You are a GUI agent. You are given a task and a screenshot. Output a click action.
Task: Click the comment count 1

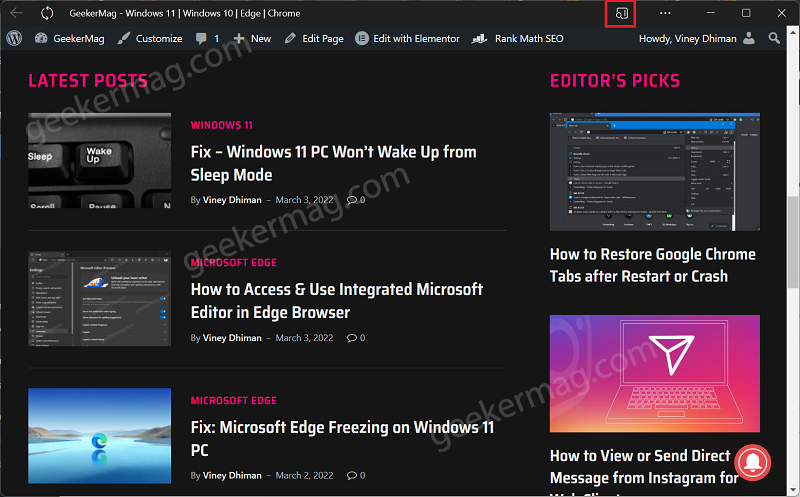(216, 39)
